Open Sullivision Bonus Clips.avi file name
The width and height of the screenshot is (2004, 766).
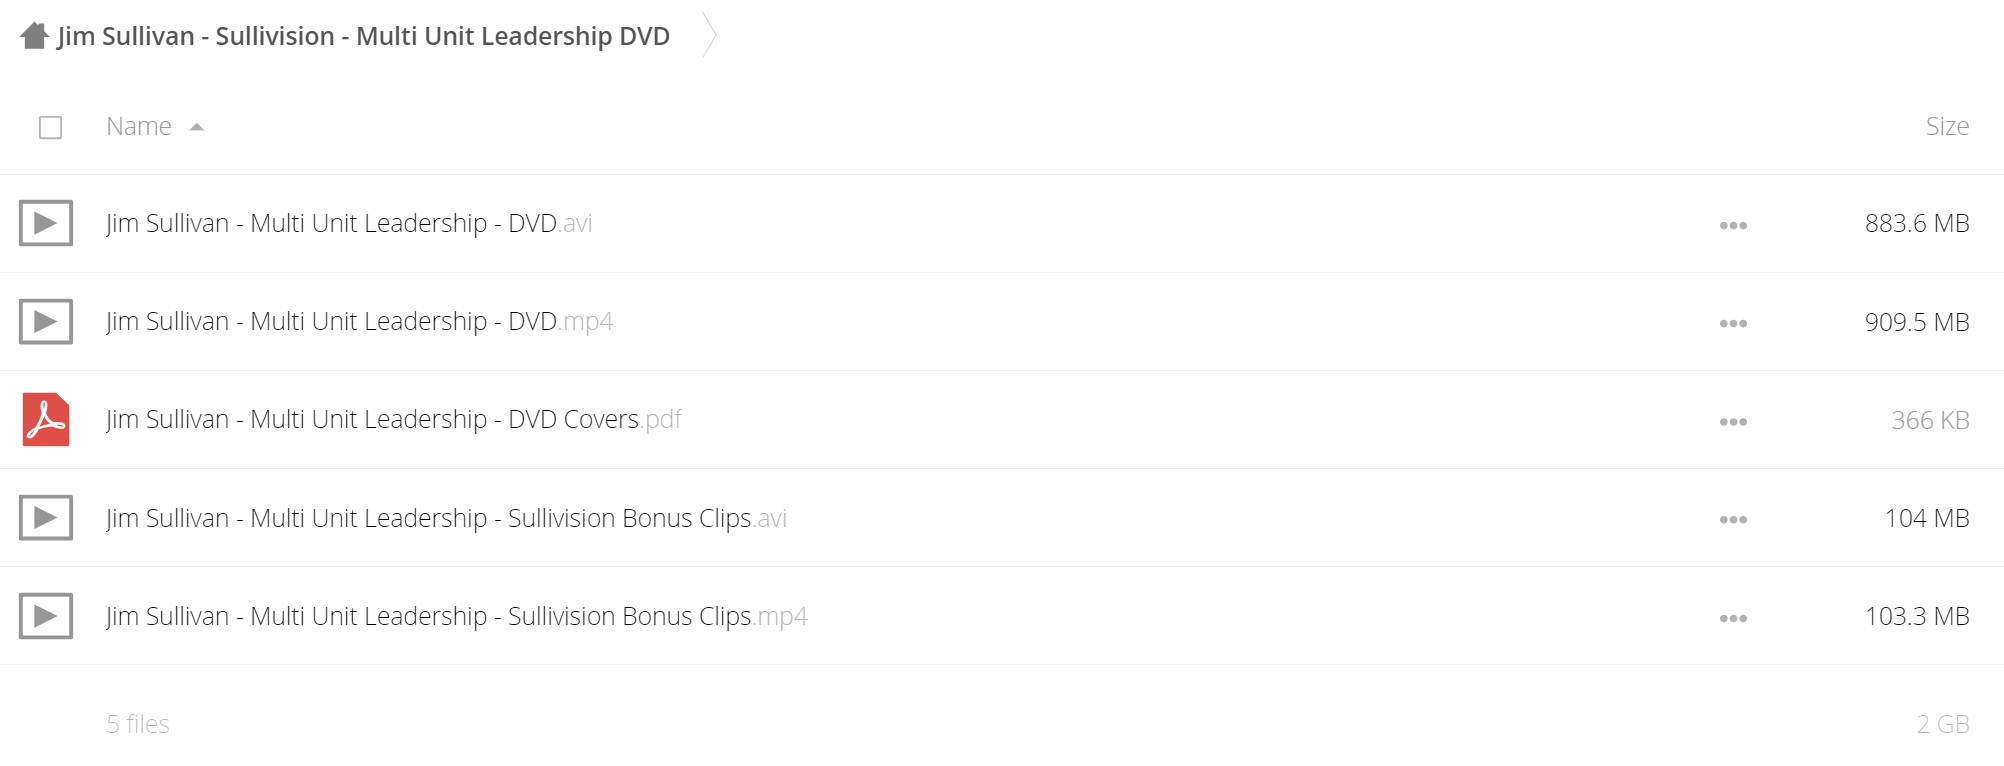446,518
